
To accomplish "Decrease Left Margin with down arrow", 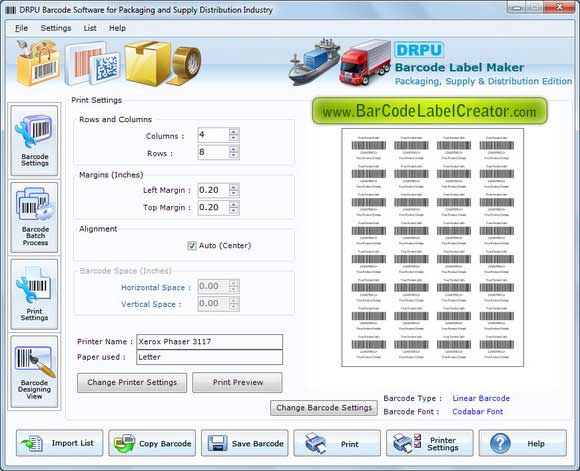I will [x=233, y=194].
